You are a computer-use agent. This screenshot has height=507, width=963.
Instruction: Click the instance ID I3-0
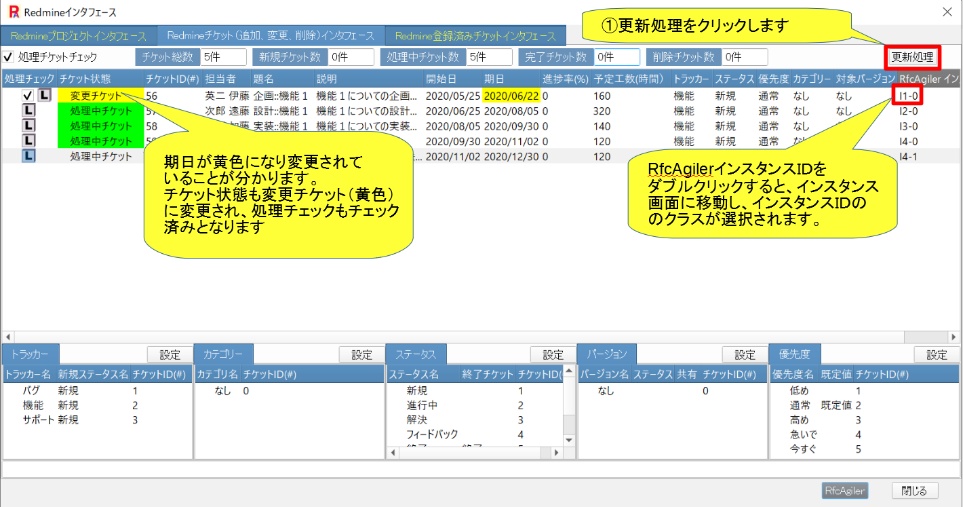(908, 126)
